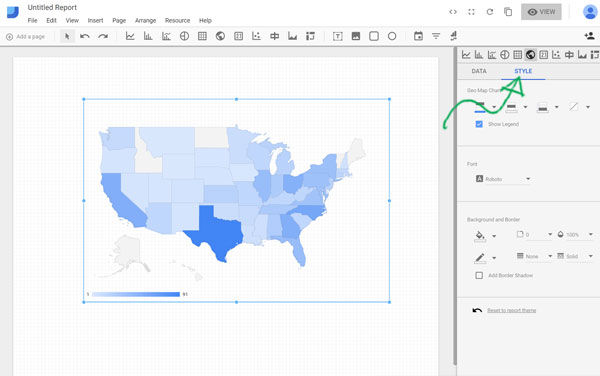This screenshot has width=600, height=376.
Task: Insert a table chart from toolbar
Action: (x=202, y=36)
